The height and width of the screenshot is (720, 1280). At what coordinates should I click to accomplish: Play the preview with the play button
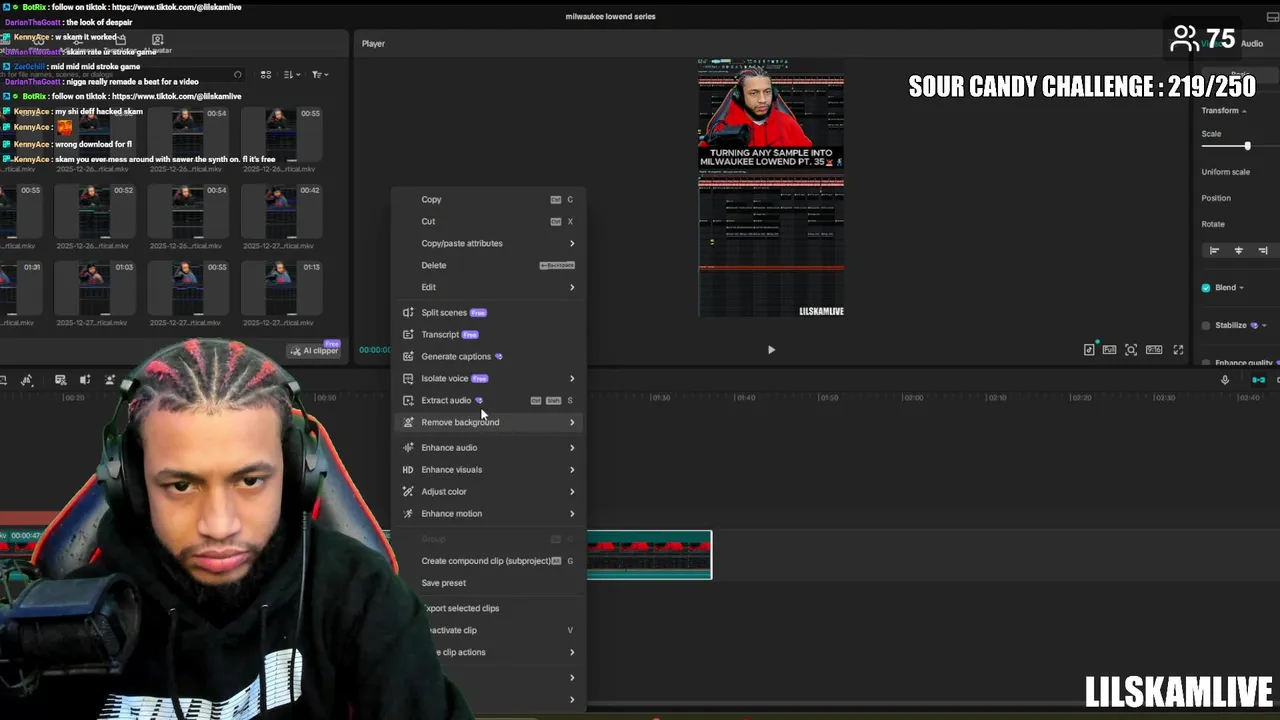pyautogui.click(x=771, y=350)
